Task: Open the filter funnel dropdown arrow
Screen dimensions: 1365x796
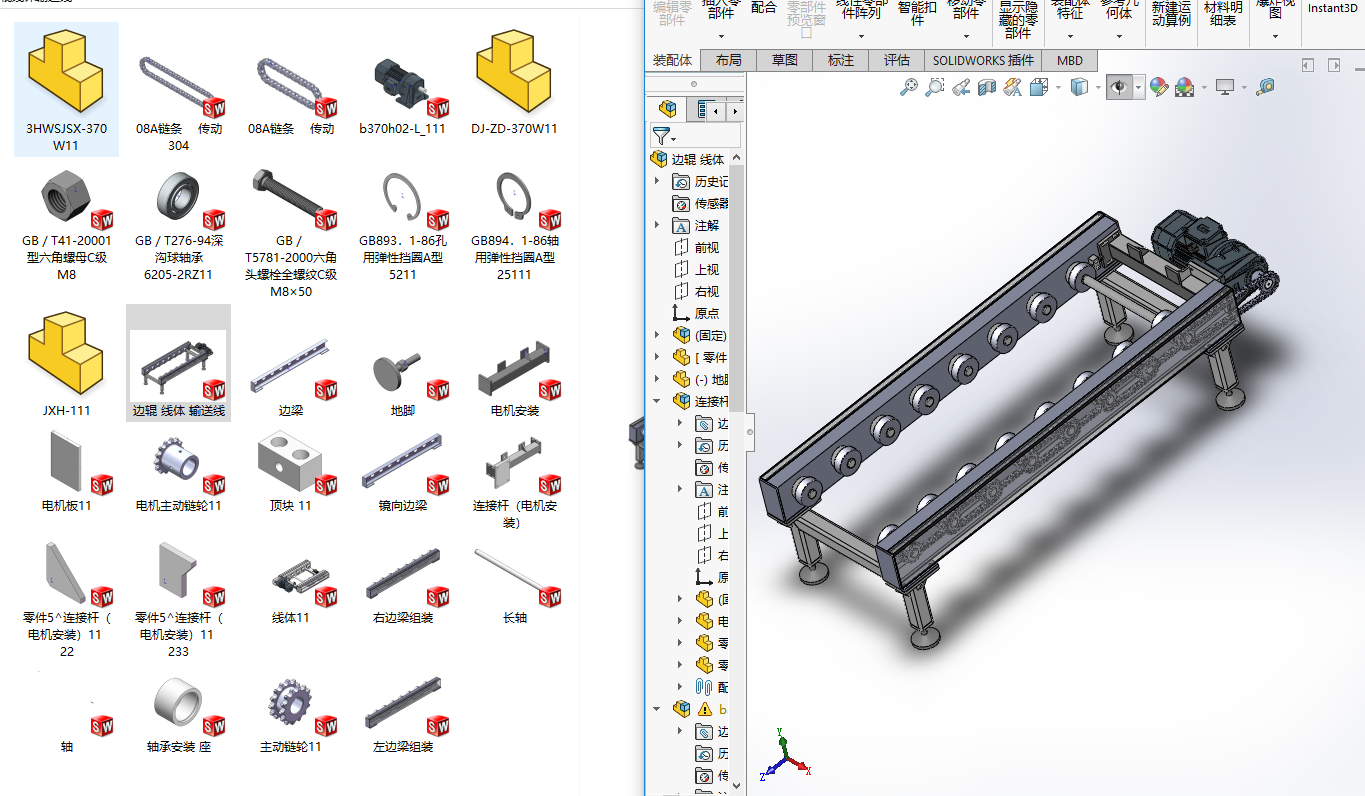Action: click(x=673, y=138)
